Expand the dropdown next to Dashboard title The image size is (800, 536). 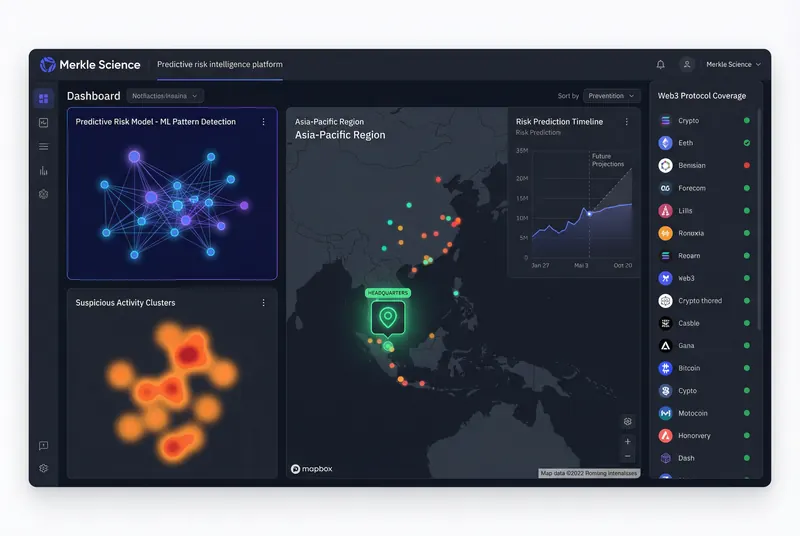[165, 96]
